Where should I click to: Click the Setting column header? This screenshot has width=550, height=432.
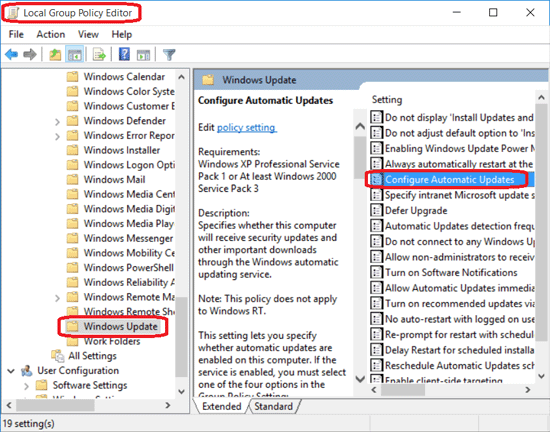[387, 100]
